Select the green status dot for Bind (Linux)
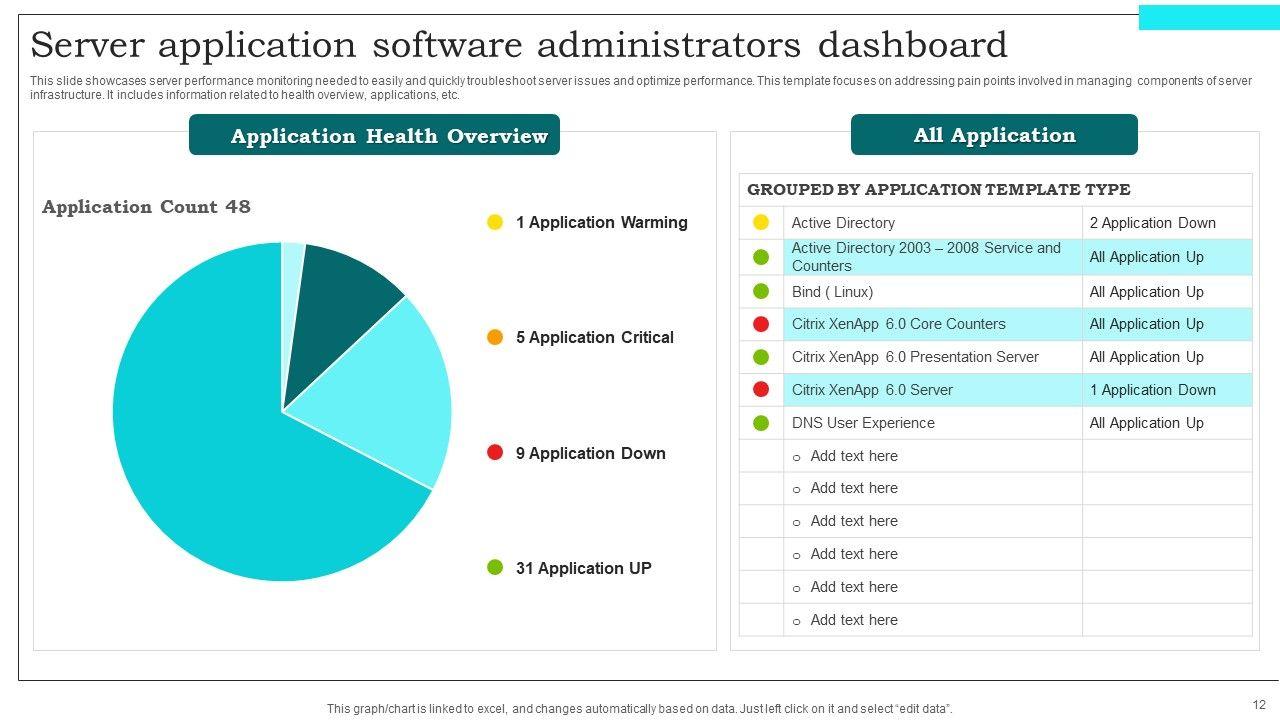The height and width of the screenshot is (720, 1280). coord(761,292)
